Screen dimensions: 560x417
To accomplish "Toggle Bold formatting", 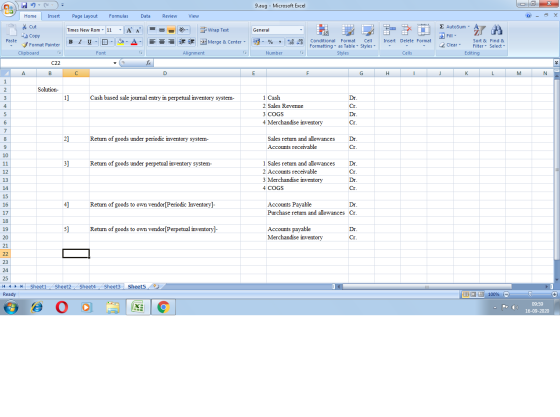I will 71,42.
